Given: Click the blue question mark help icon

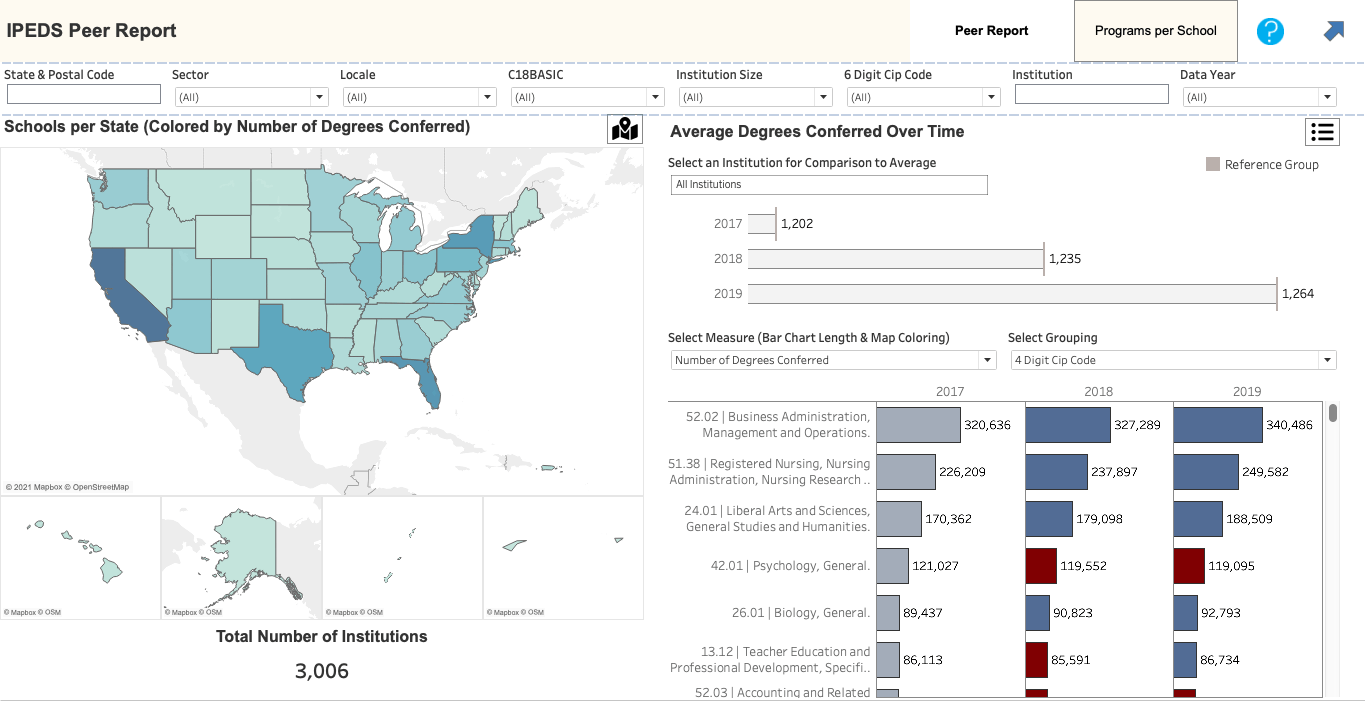Looking at the screenshot, I should pyautogui.click(x=1269, y=31).
